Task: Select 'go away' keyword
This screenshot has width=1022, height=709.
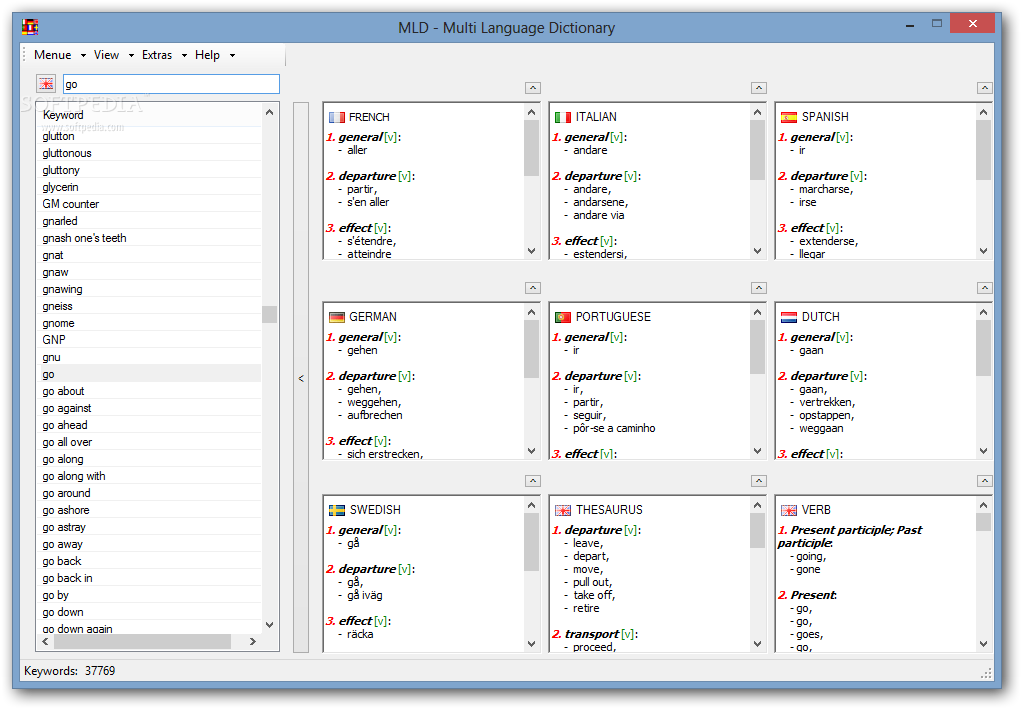Action: (x=151, y=544)
